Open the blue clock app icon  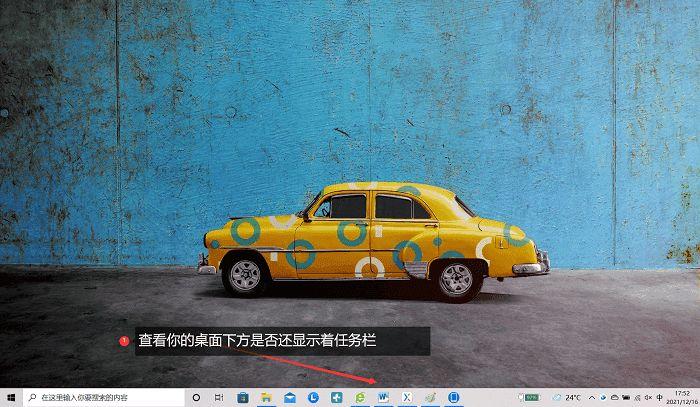point(313,397)
